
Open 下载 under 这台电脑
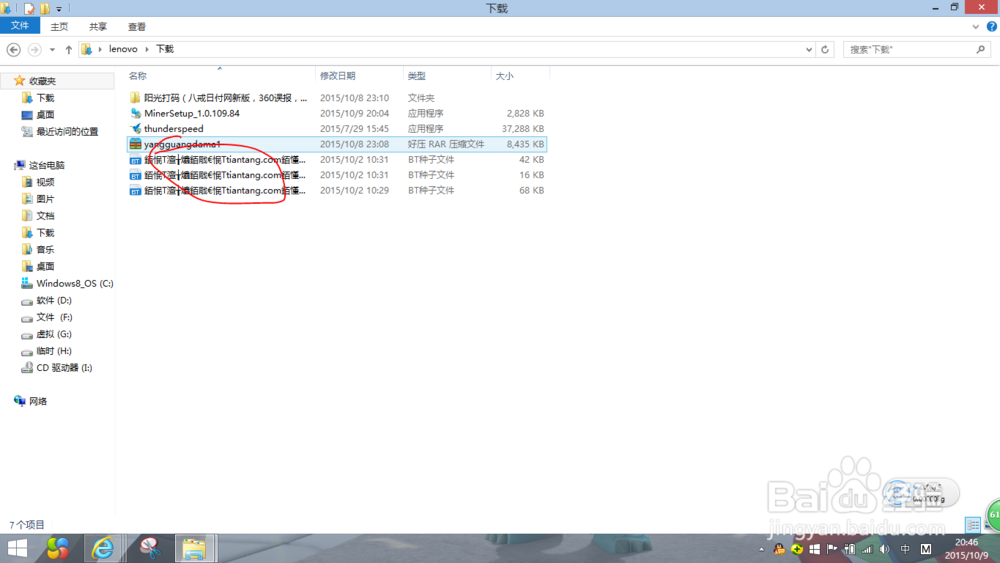[45, 233]
